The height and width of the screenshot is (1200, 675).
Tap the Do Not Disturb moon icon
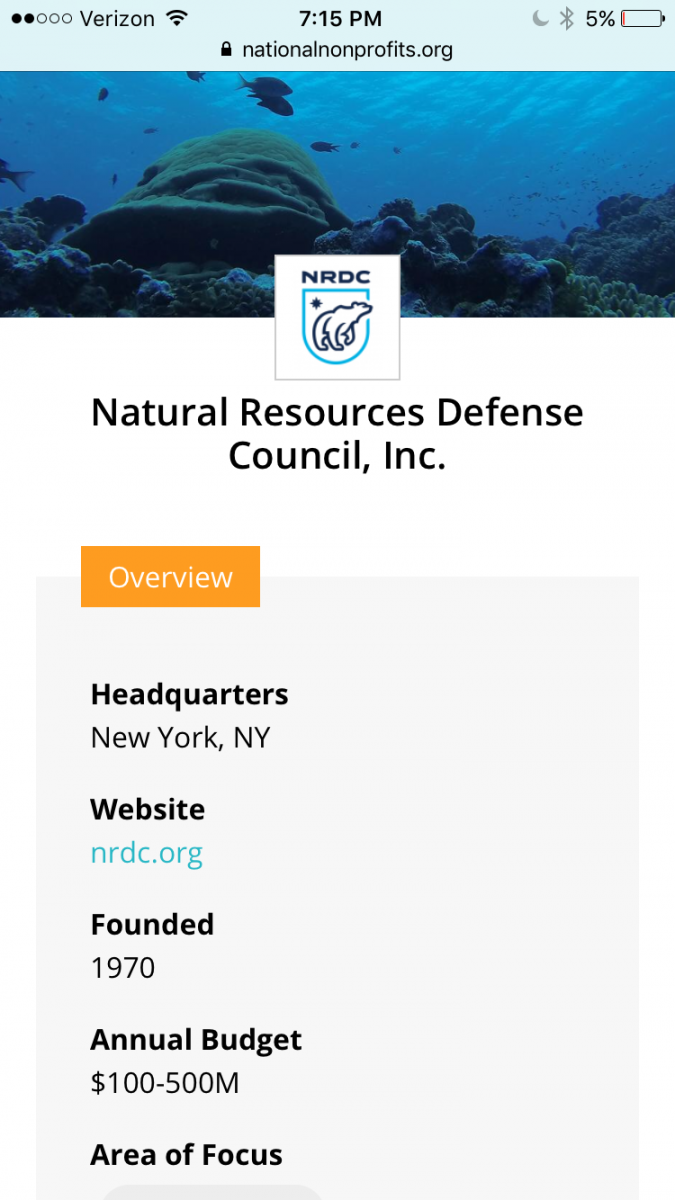[541, 18]
